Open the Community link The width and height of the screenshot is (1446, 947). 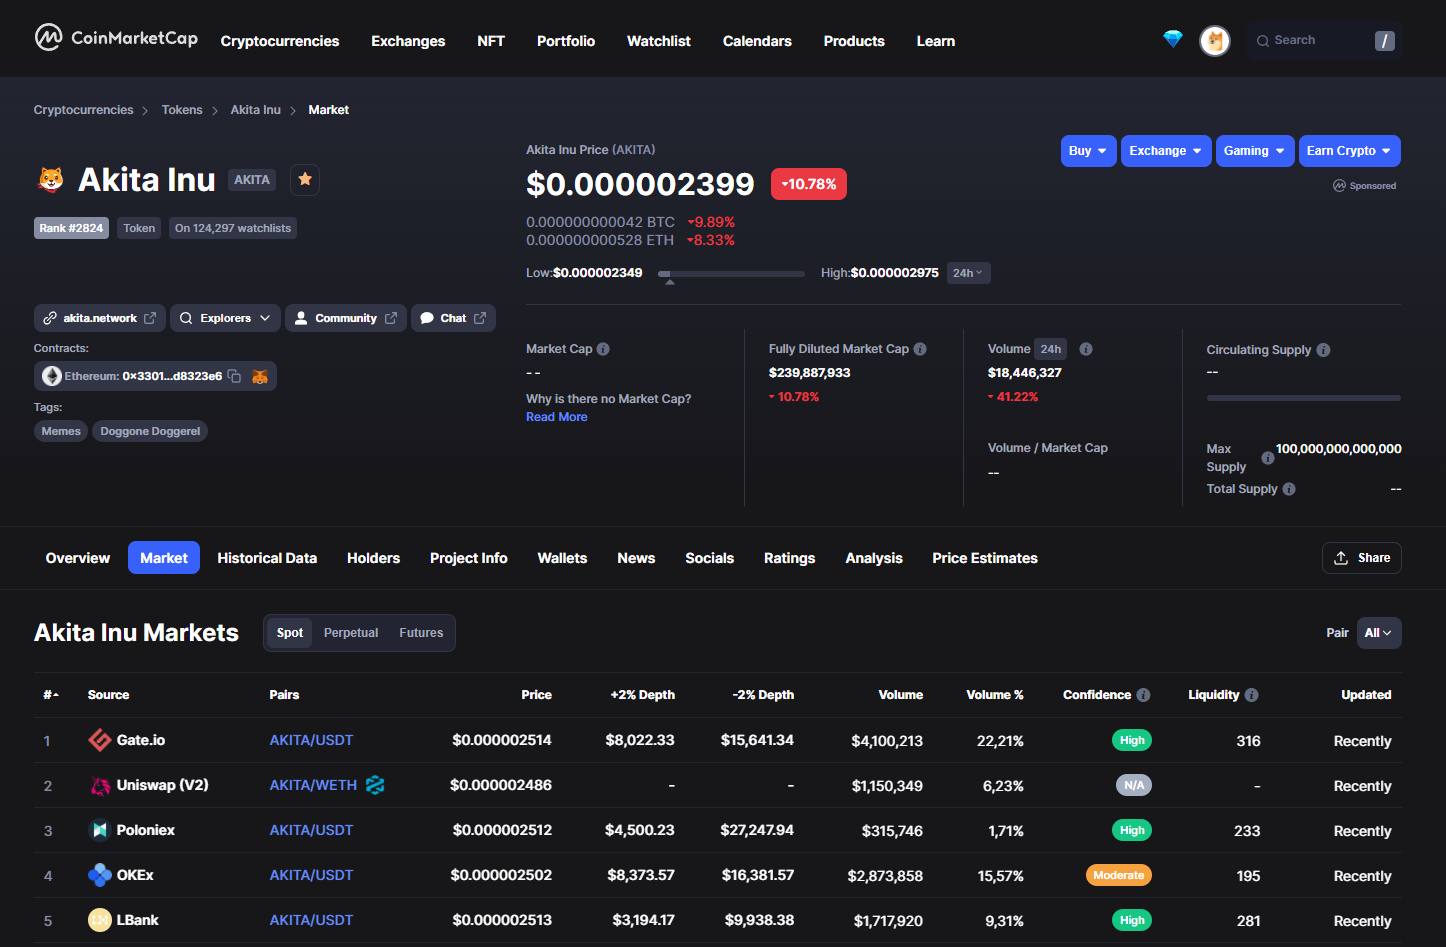[x=346, y=318]
